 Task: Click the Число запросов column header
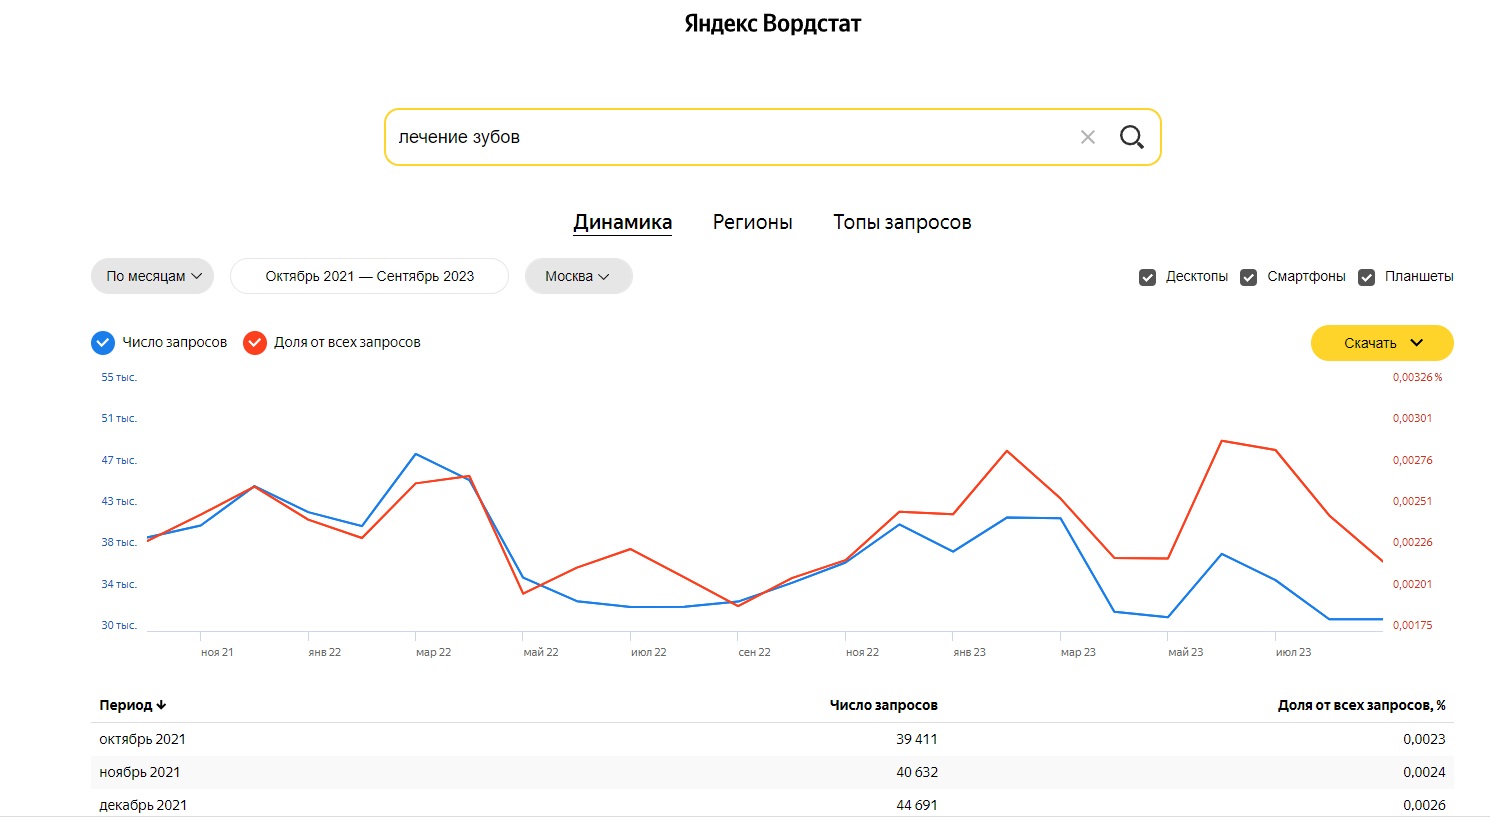point(883,706)
